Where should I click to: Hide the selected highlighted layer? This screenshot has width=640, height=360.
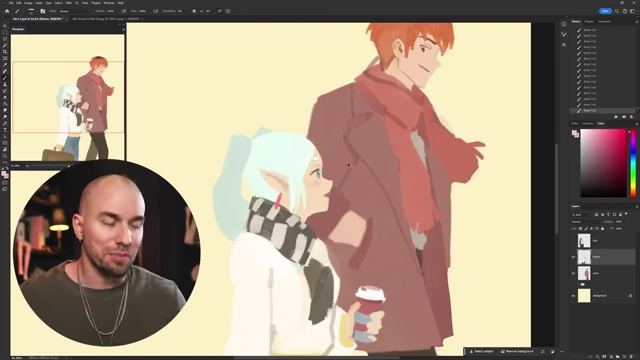573,257
